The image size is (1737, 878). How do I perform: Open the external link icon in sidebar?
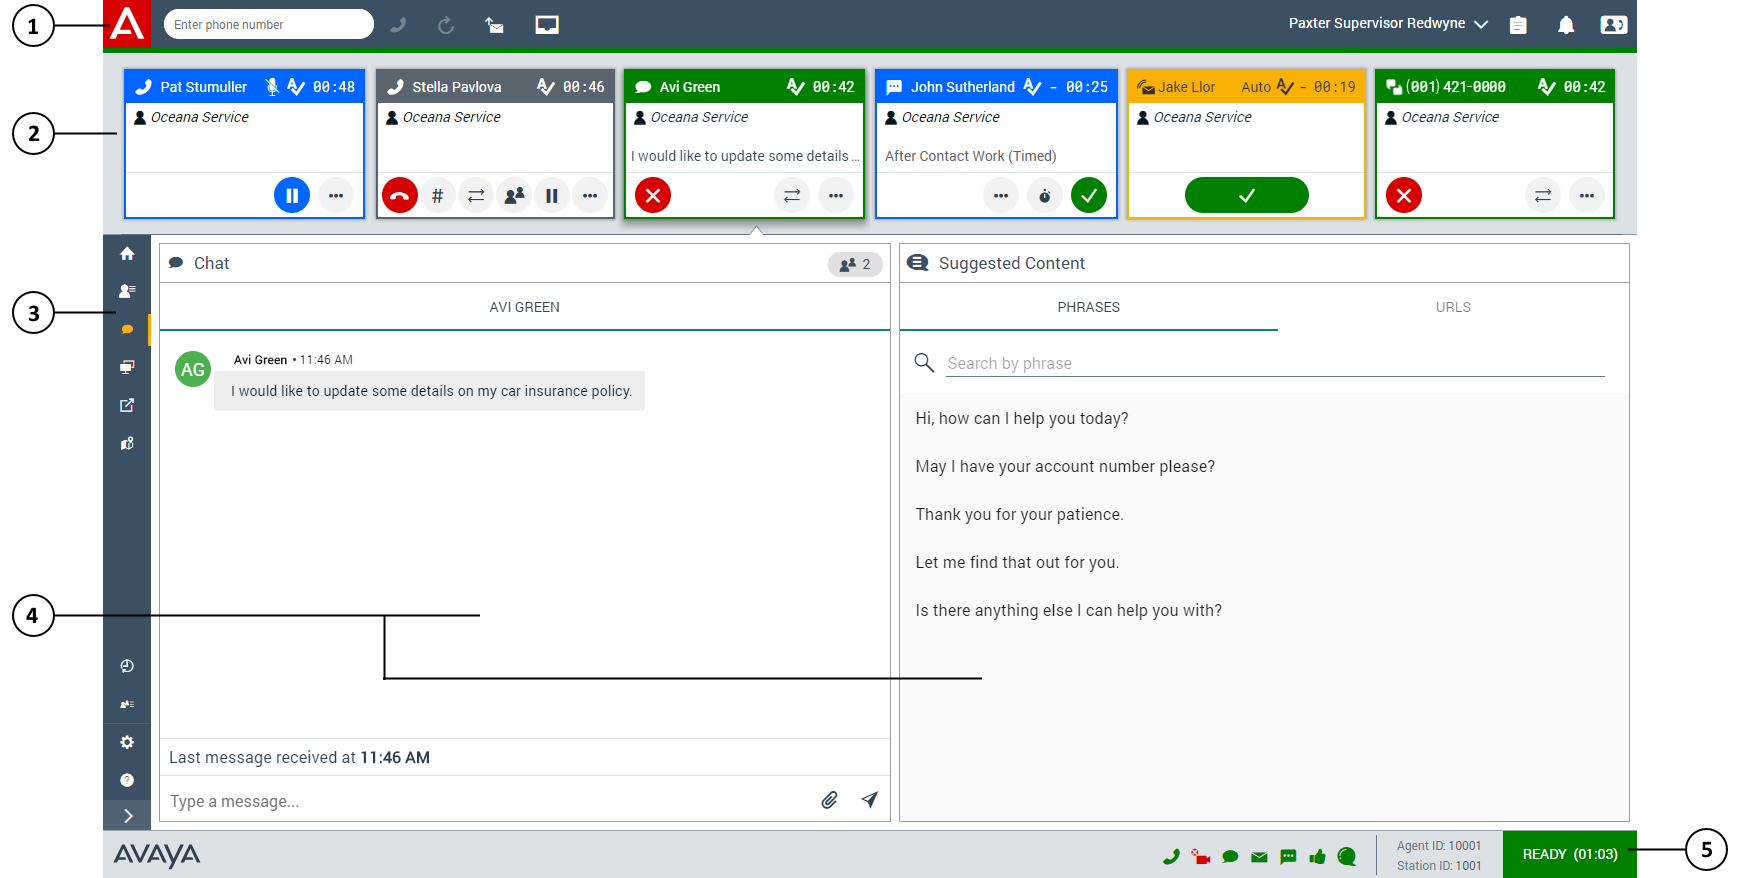(x=127, y=405)
